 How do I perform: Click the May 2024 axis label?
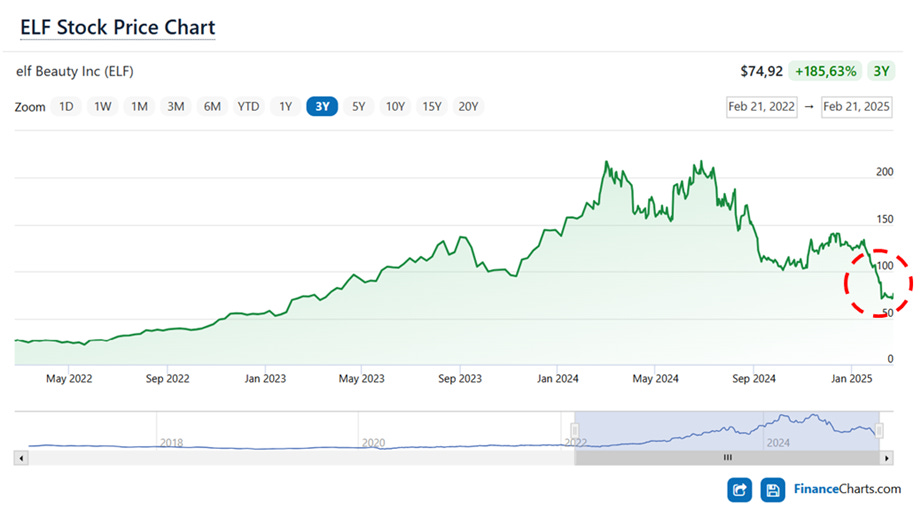[x=656, y=379]
